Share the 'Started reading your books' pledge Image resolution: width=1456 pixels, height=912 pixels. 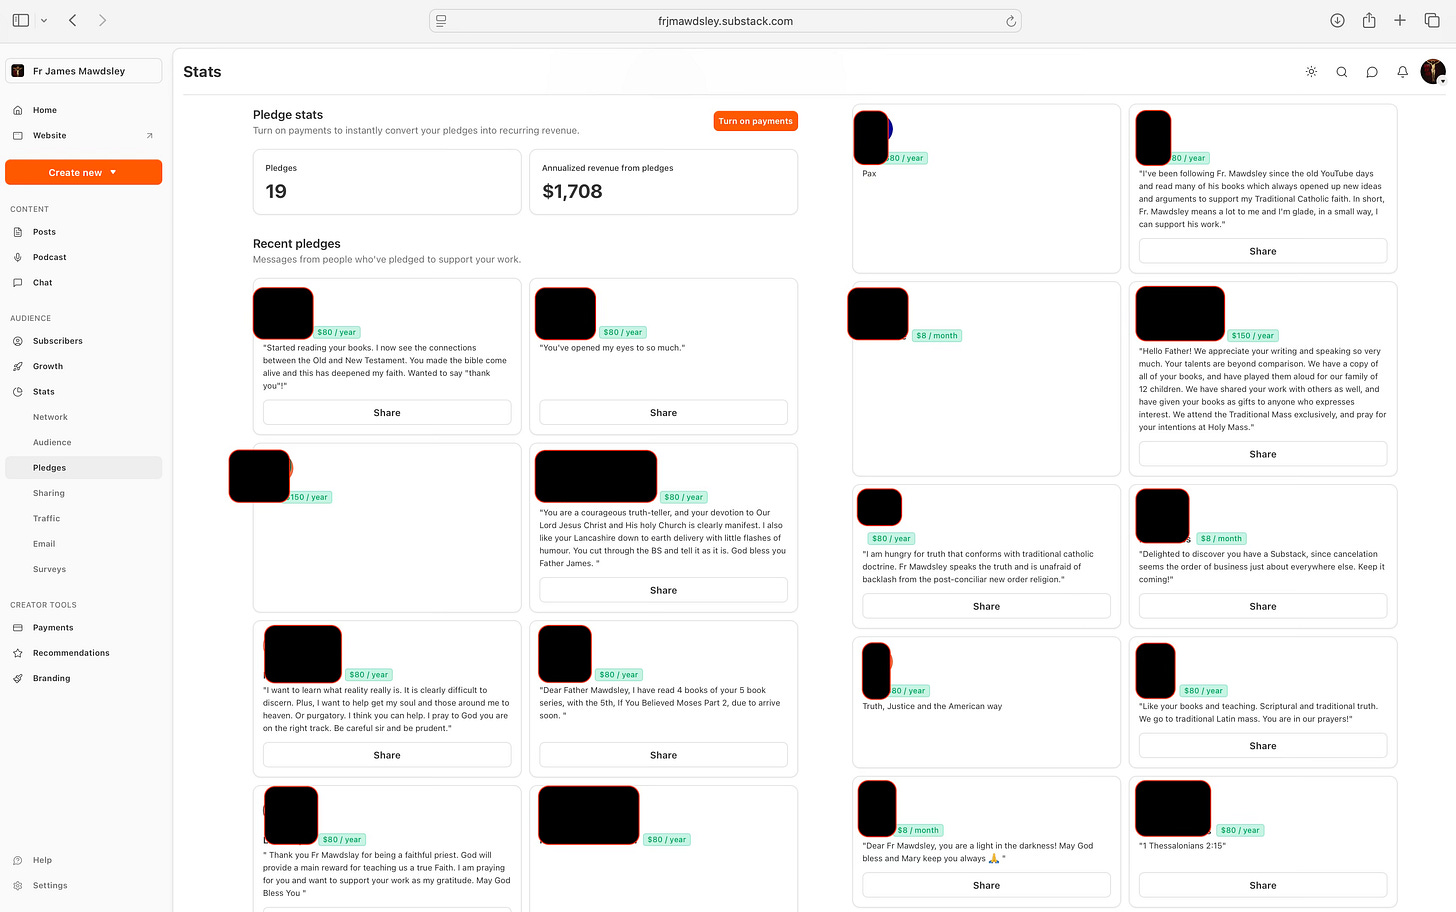387,412
